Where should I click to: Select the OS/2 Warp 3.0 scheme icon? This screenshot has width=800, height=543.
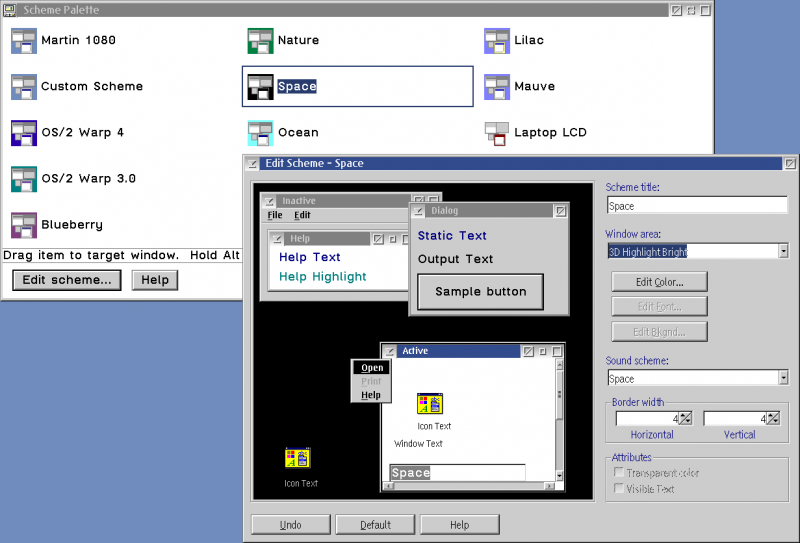point(24,179)
